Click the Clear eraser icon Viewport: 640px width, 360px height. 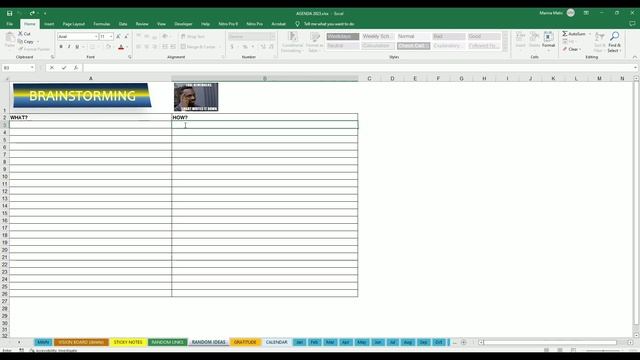coord(565,49)
